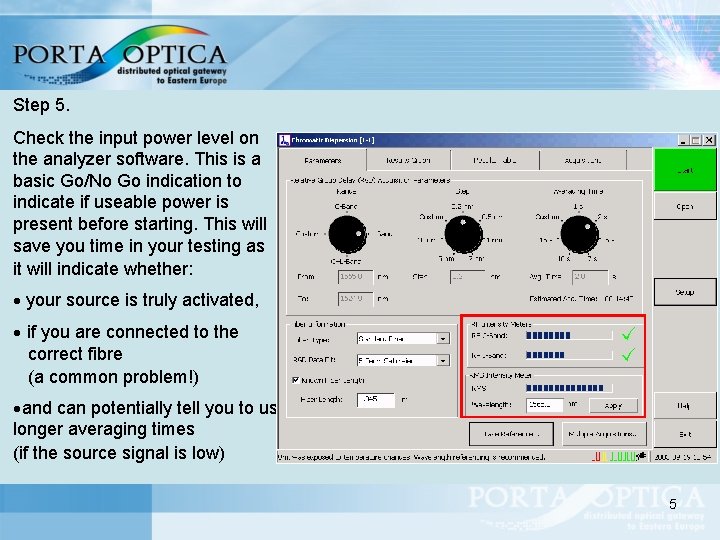720x540 pixels.
Task: Click the Setup button
Action: click(x=685, y=292)
